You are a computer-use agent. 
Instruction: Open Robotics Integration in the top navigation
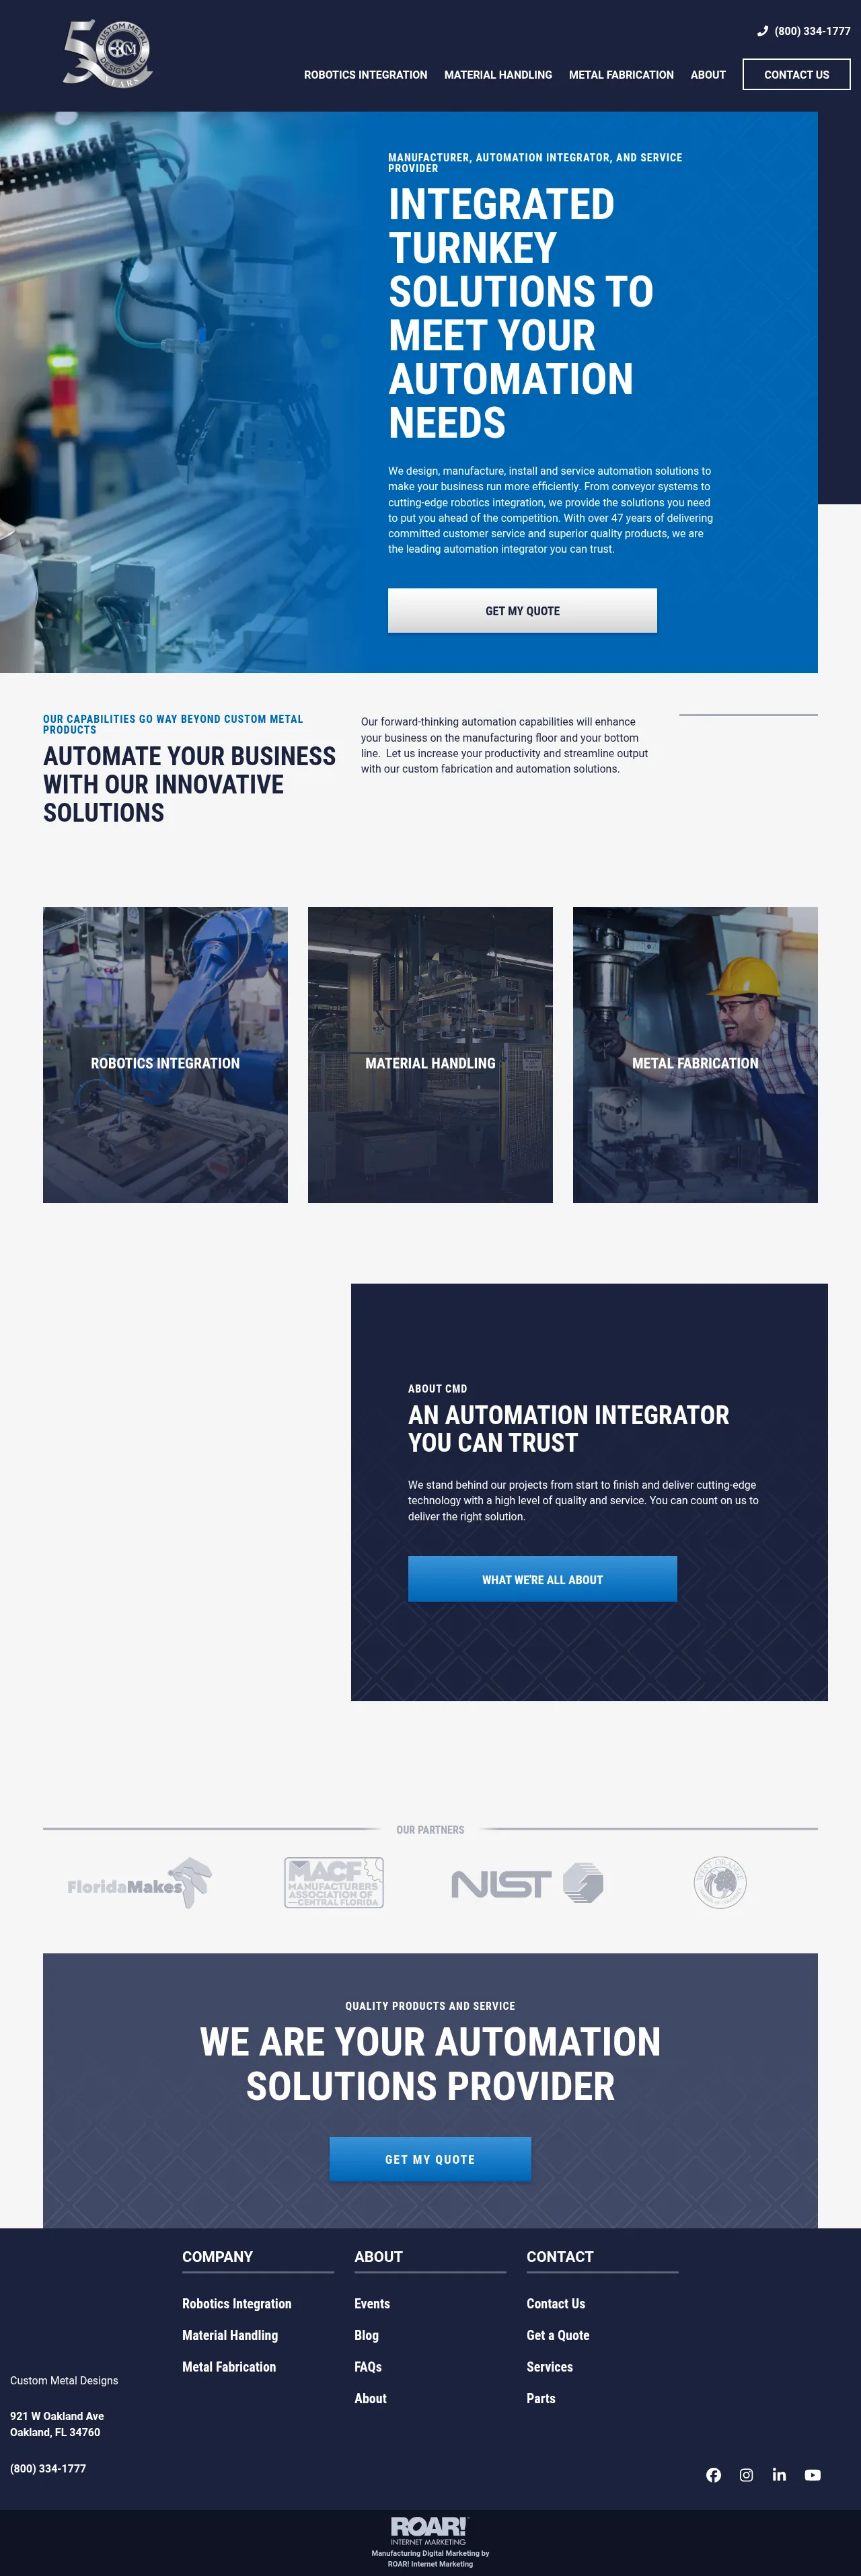point(365,75)
